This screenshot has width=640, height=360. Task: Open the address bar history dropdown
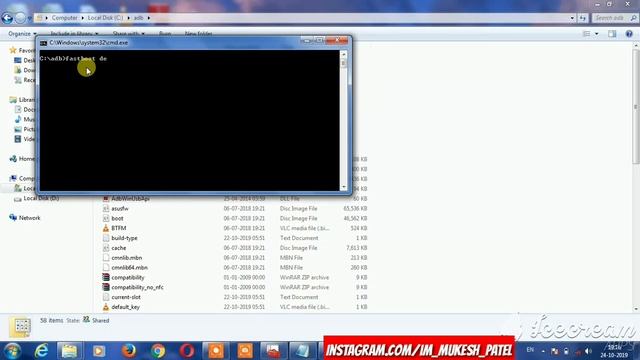coord(572,18)
